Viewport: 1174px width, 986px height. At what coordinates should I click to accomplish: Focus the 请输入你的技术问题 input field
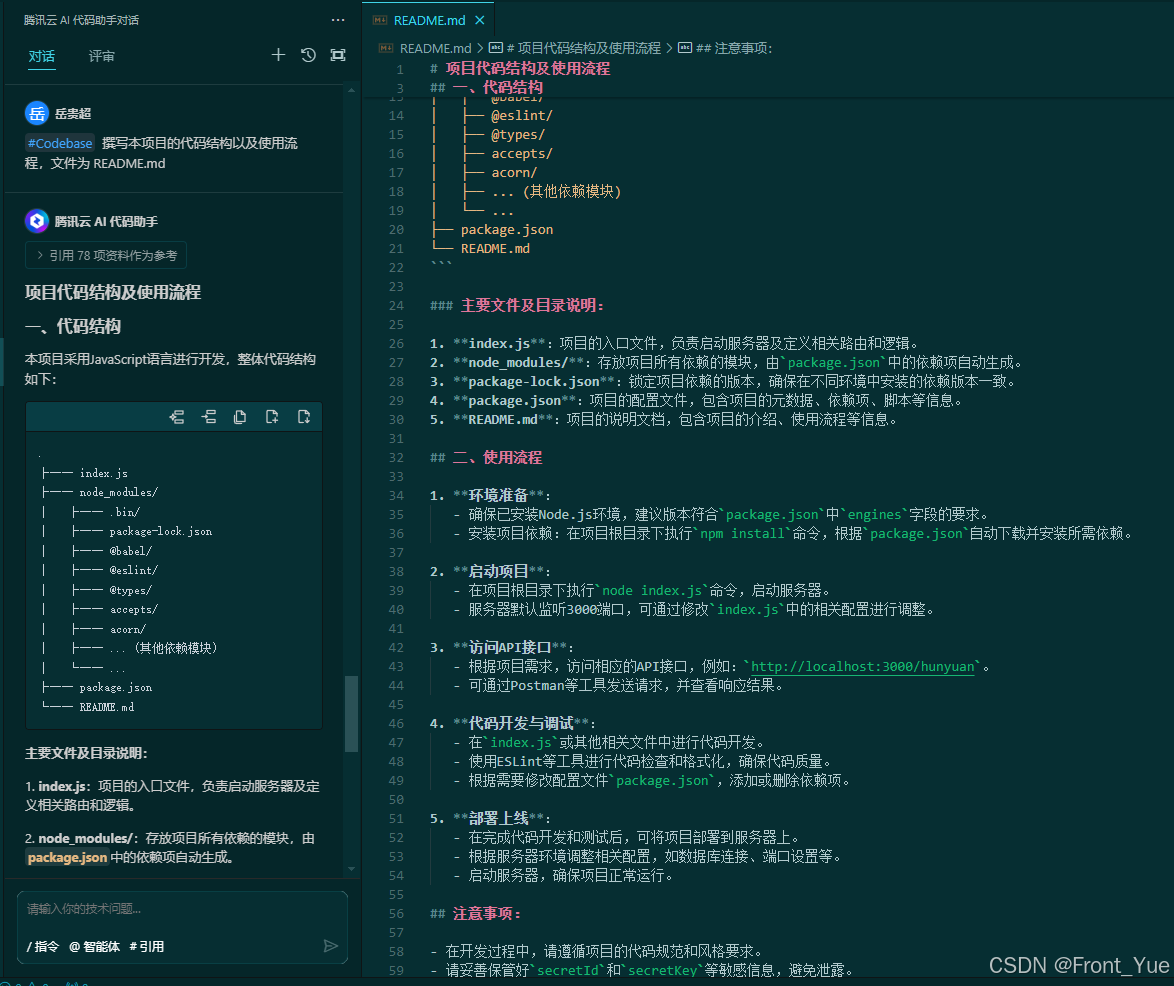pyautogui.click(x=182, y=910)
